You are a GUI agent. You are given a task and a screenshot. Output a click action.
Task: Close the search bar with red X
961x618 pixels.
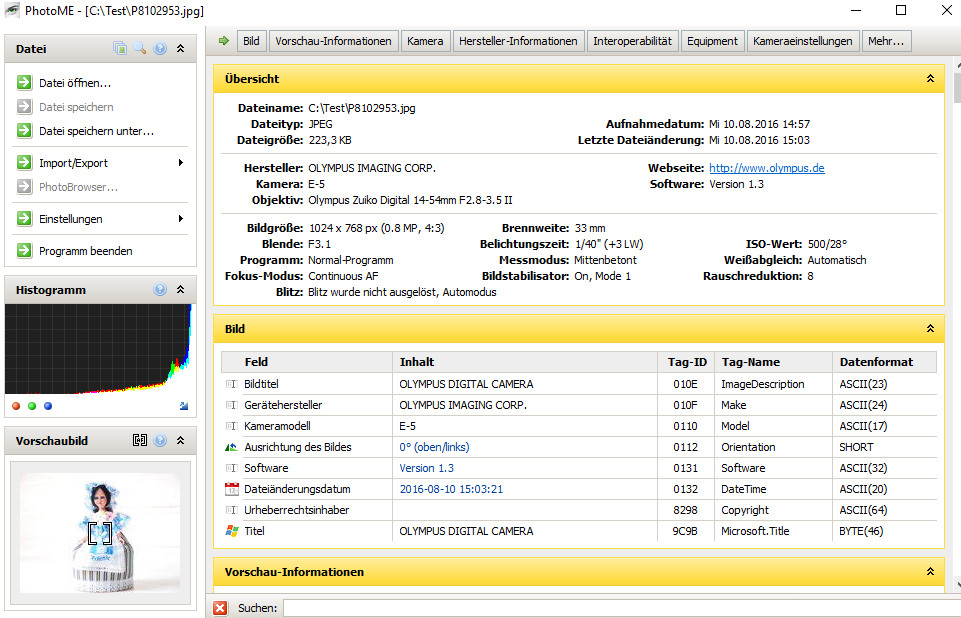click(x=220, y=608)
